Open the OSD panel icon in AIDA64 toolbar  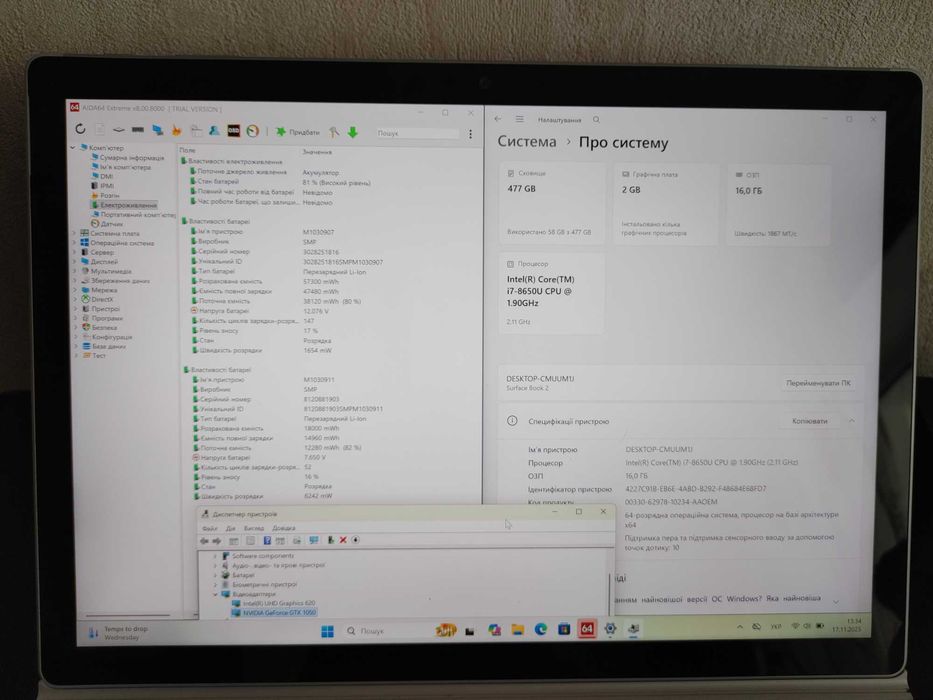pyautogui.click(x=233, y=130)
